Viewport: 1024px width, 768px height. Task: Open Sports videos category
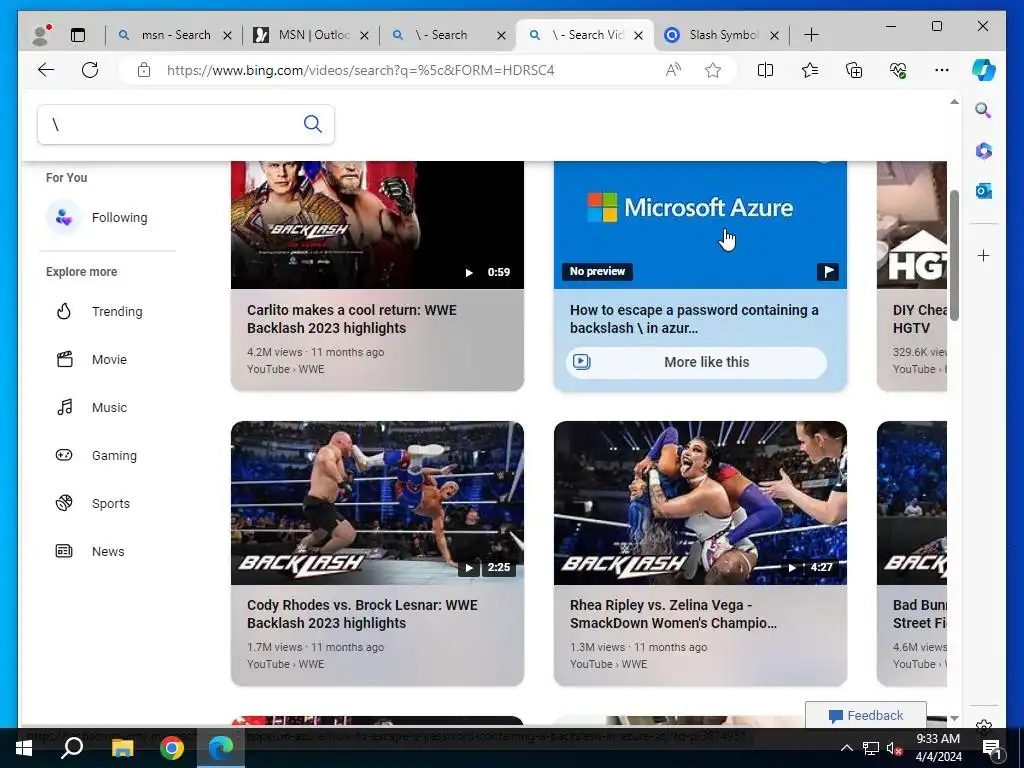[93, 504]
